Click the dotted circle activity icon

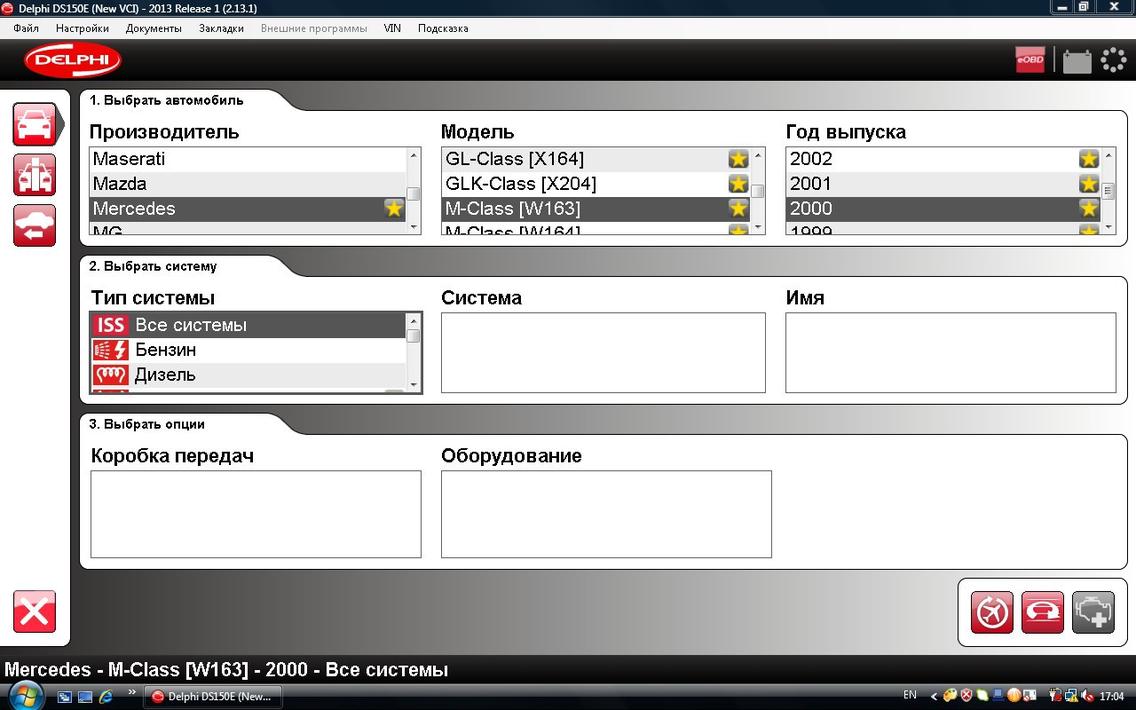point(1114,59)
